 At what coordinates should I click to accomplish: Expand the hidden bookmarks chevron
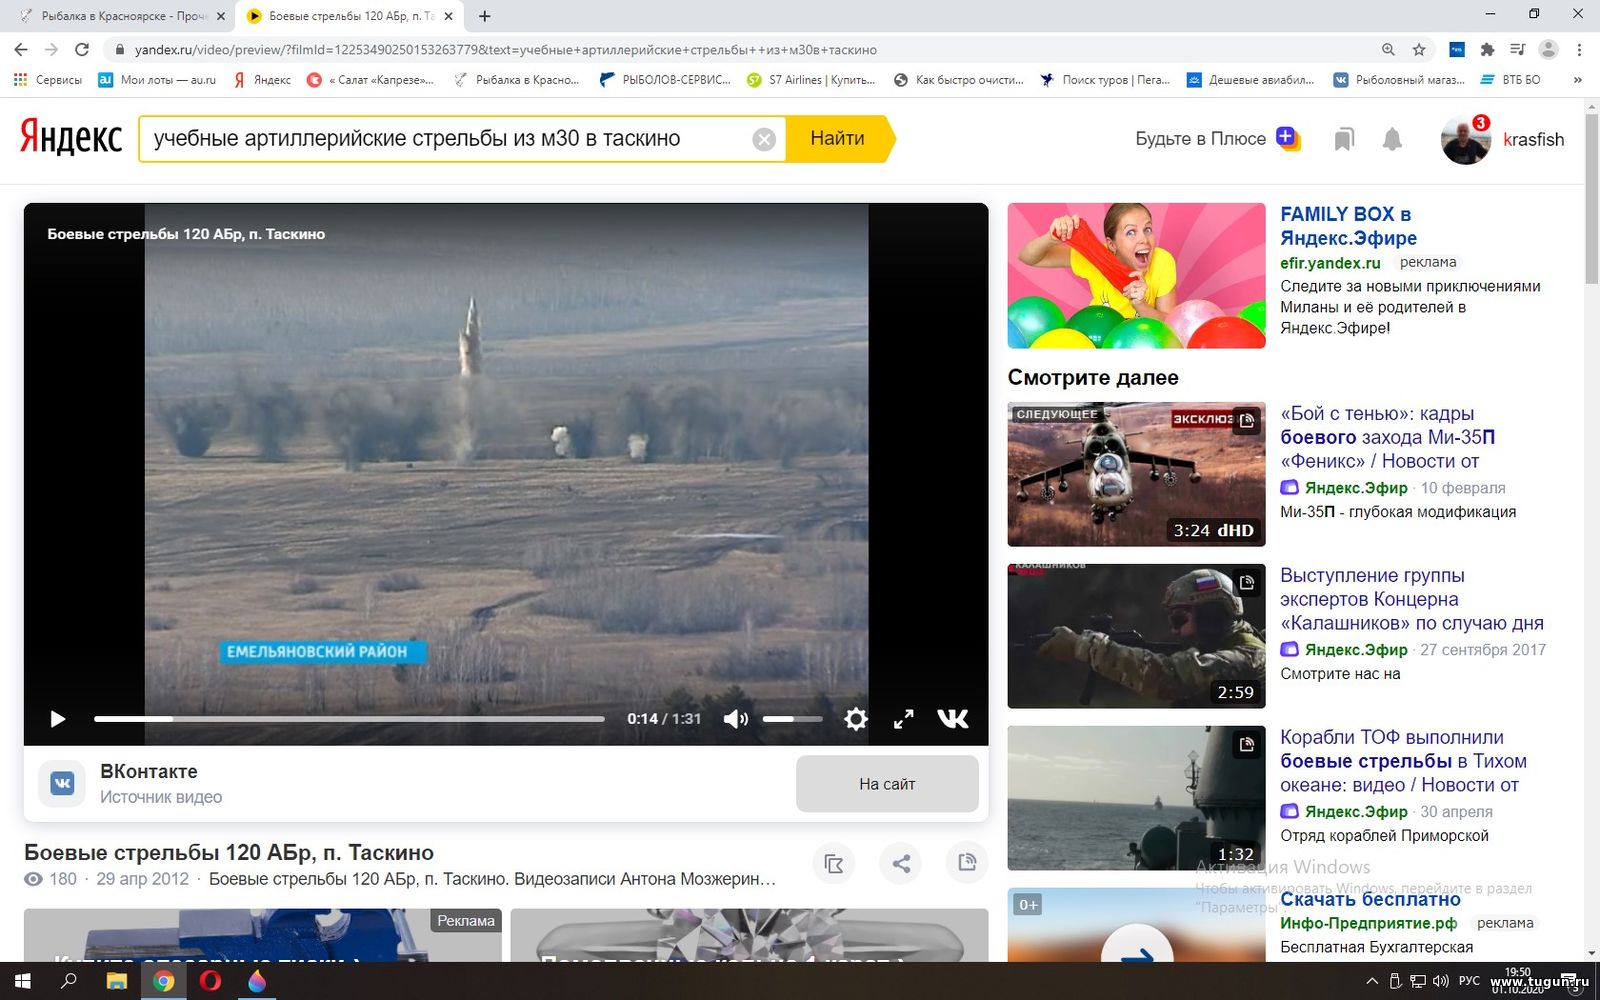1578,79
